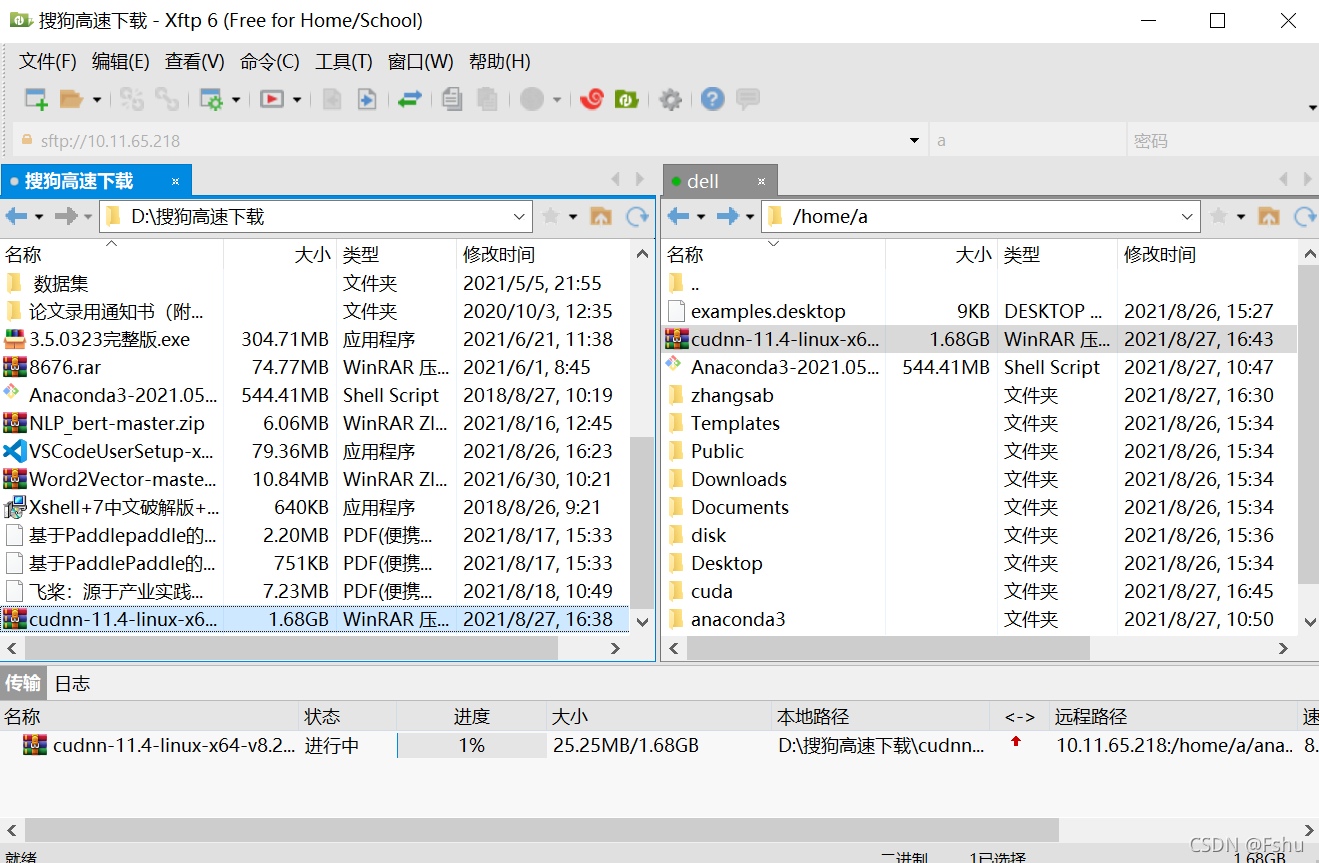The image size is (1319, 863).
Task: Go back in the remote /home/a pane
Action: (678, 216)
